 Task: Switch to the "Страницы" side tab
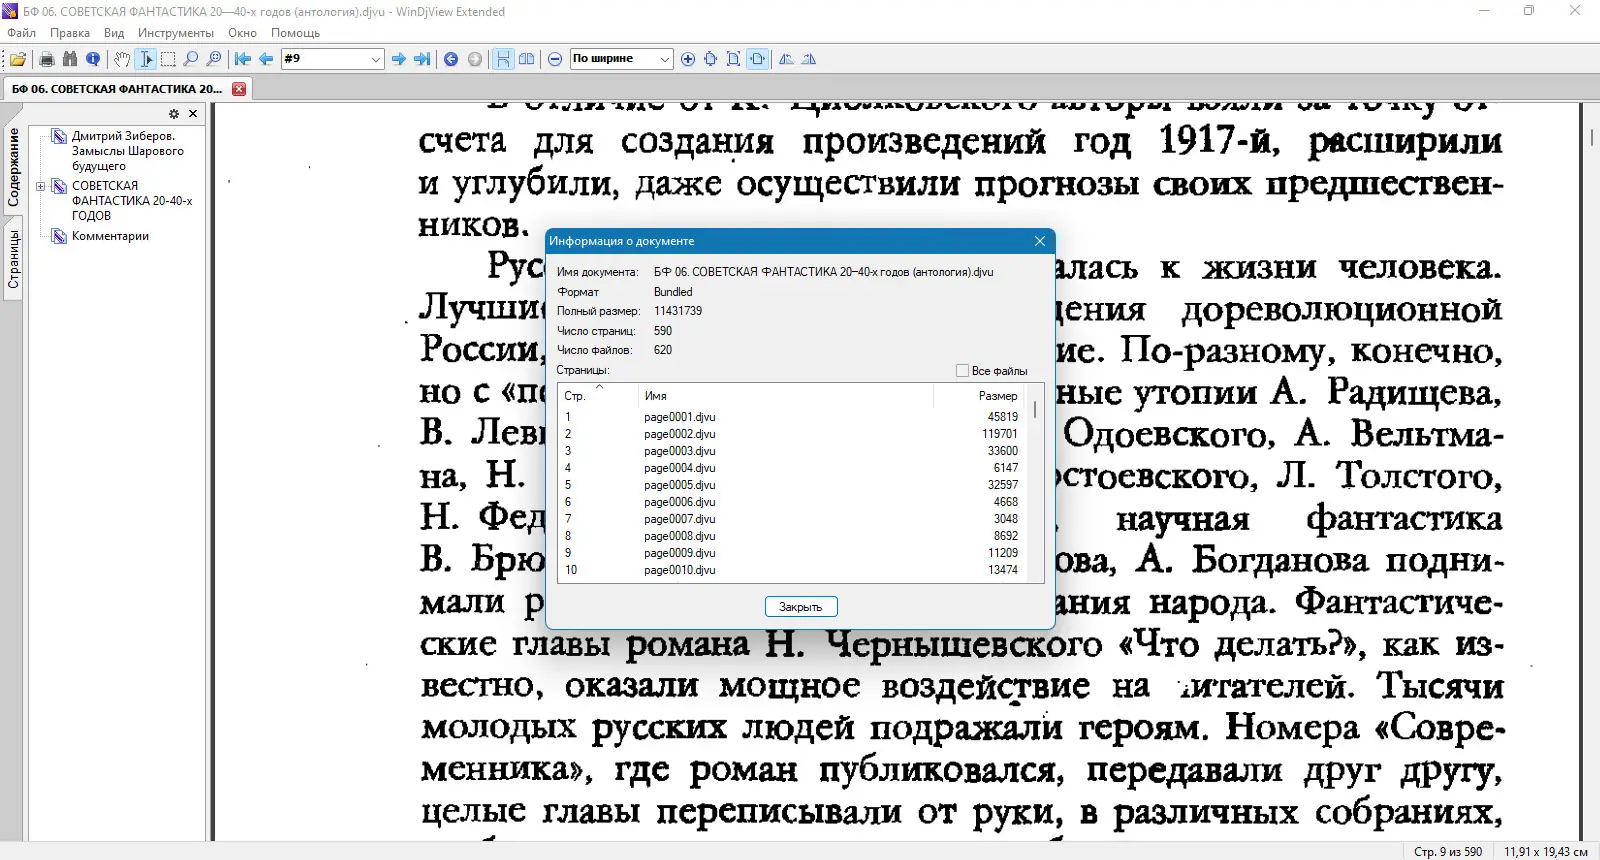[x=13, y=260]
